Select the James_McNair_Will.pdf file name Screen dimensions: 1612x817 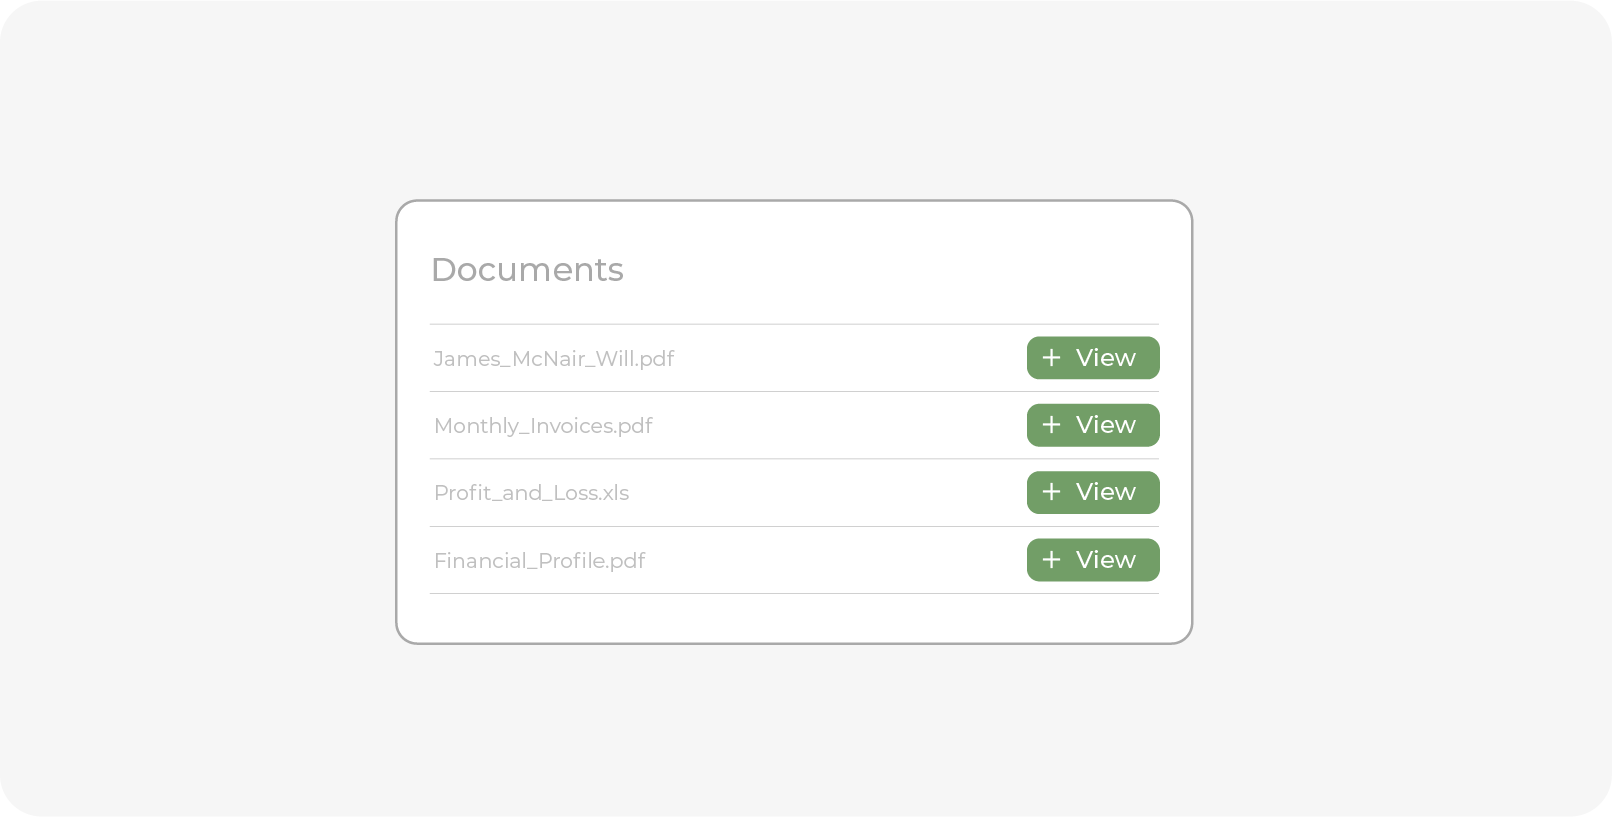click(554, 359)
